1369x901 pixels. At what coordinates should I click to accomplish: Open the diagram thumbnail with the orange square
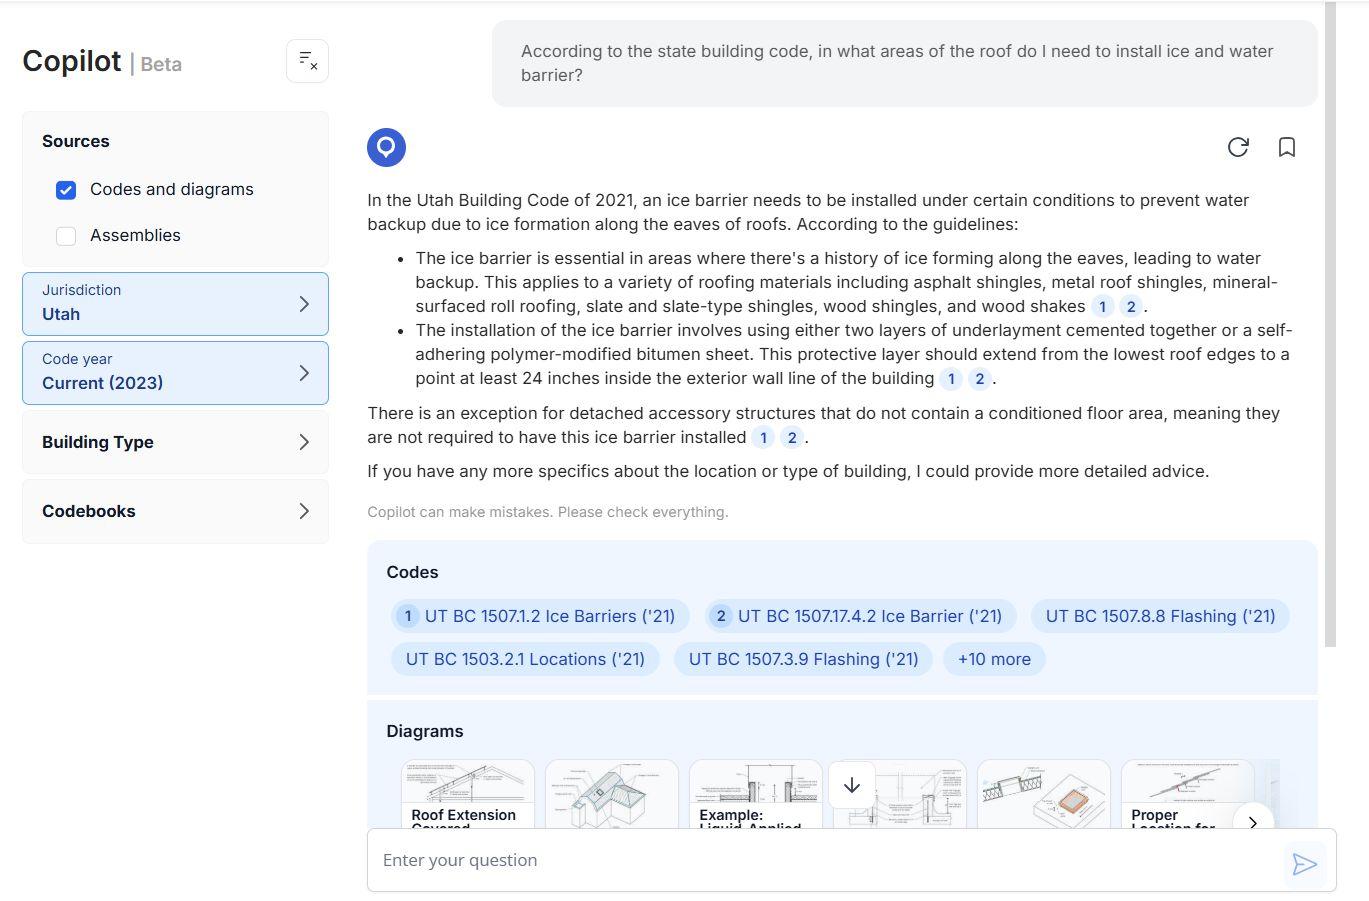click(x=1044, y=794)
